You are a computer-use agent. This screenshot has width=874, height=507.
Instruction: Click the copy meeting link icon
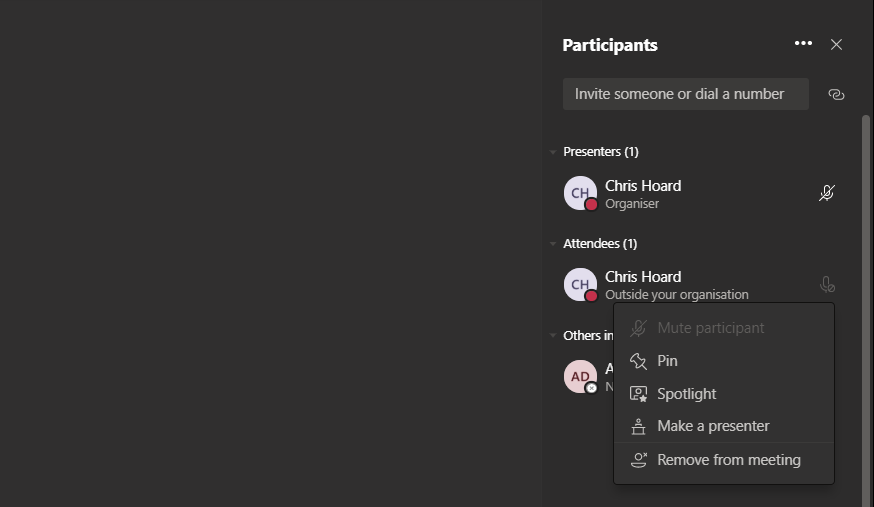point(837,94)
